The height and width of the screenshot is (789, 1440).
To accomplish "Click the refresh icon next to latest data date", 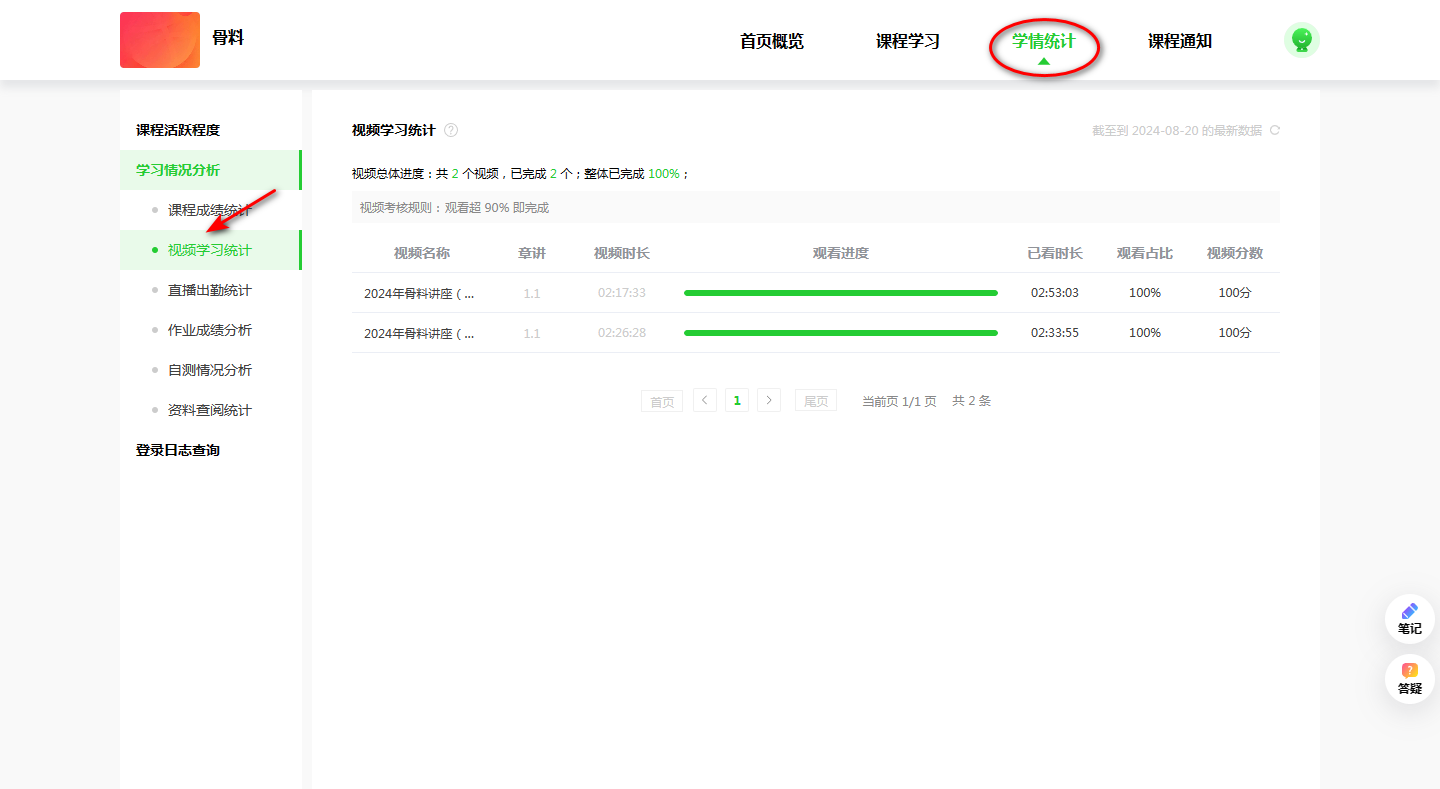I will coord(1274,130).
